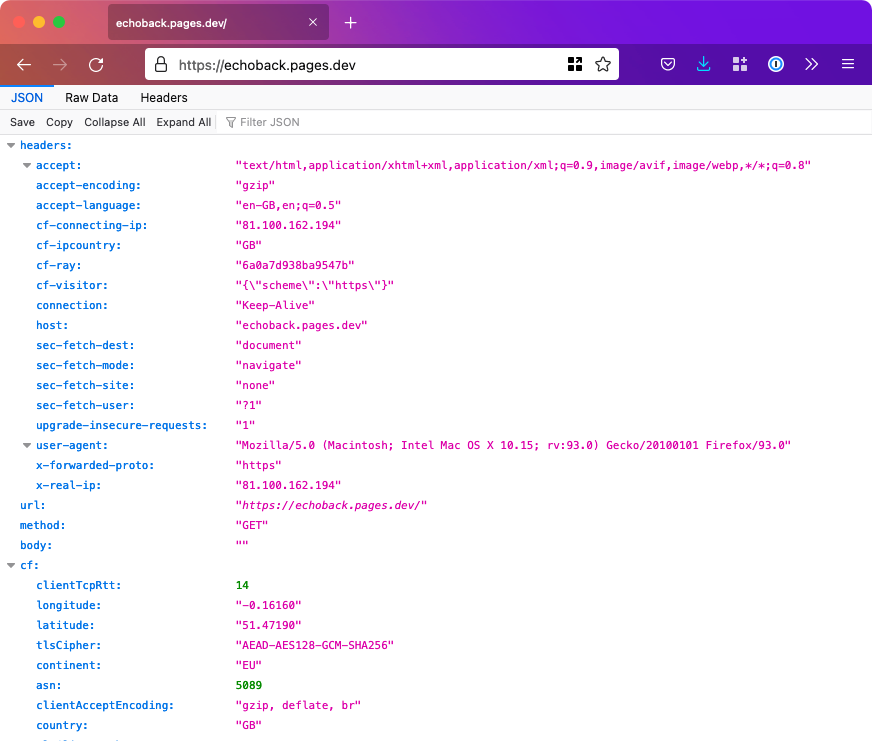This screenshot has width=872, height=741.
Task: Click the Save button
Action: [22, 121]
